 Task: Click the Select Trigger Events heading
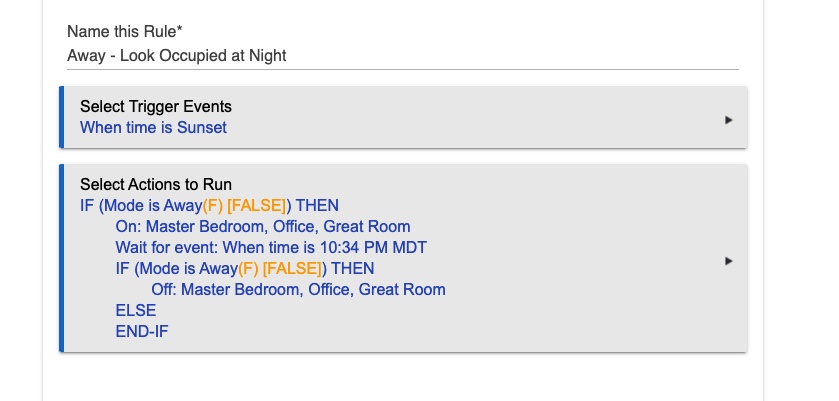pos(156,107)
